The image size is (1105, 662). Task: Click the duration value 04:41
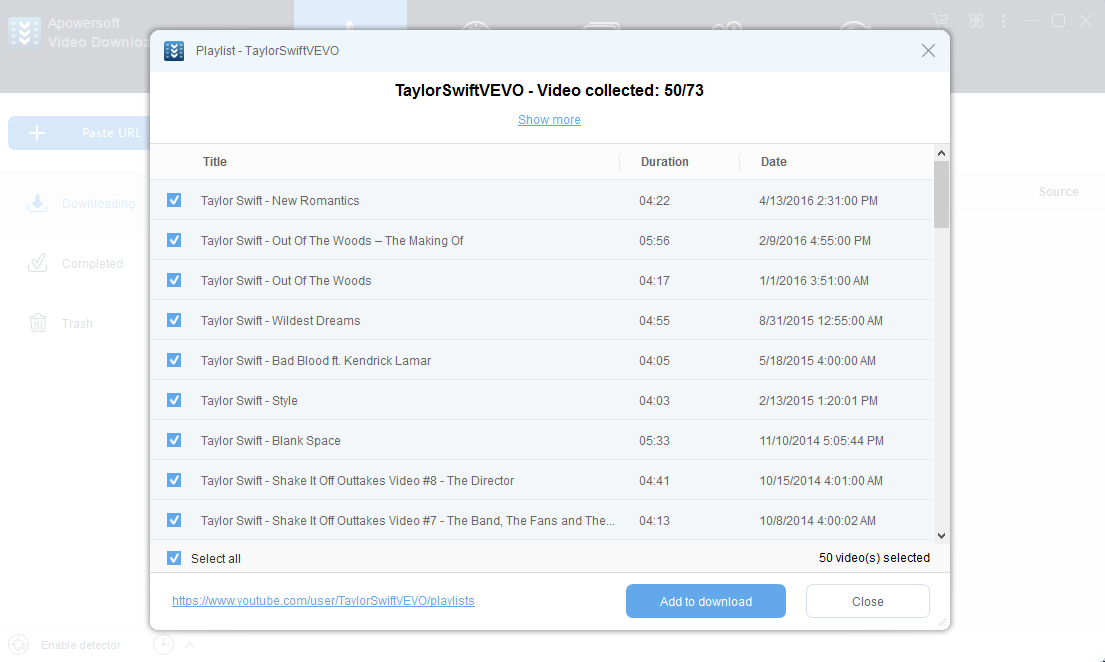pyautogui.click(x=655, y=481)
